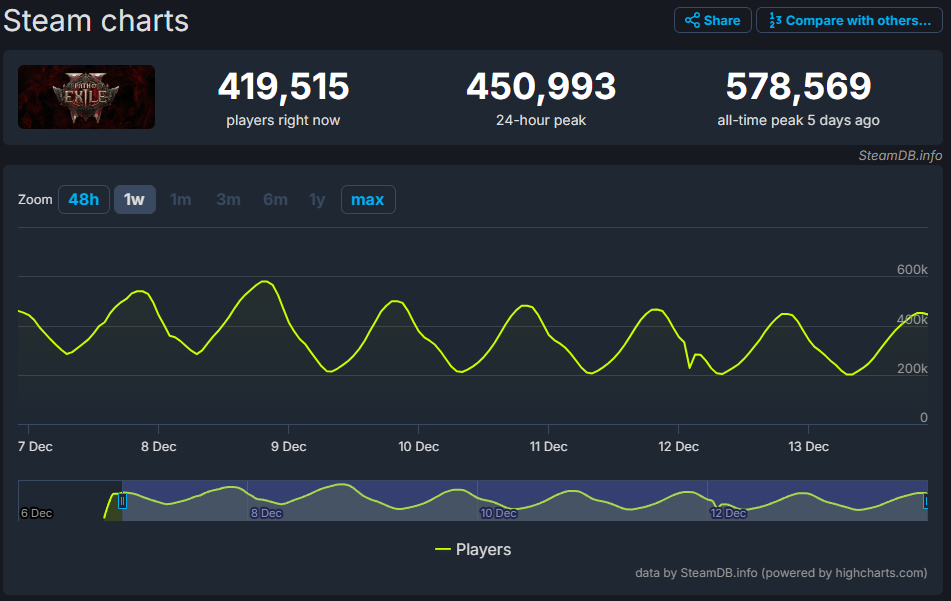Click the green Players legend line marker

pyautogui.click(x=443, y=549)
